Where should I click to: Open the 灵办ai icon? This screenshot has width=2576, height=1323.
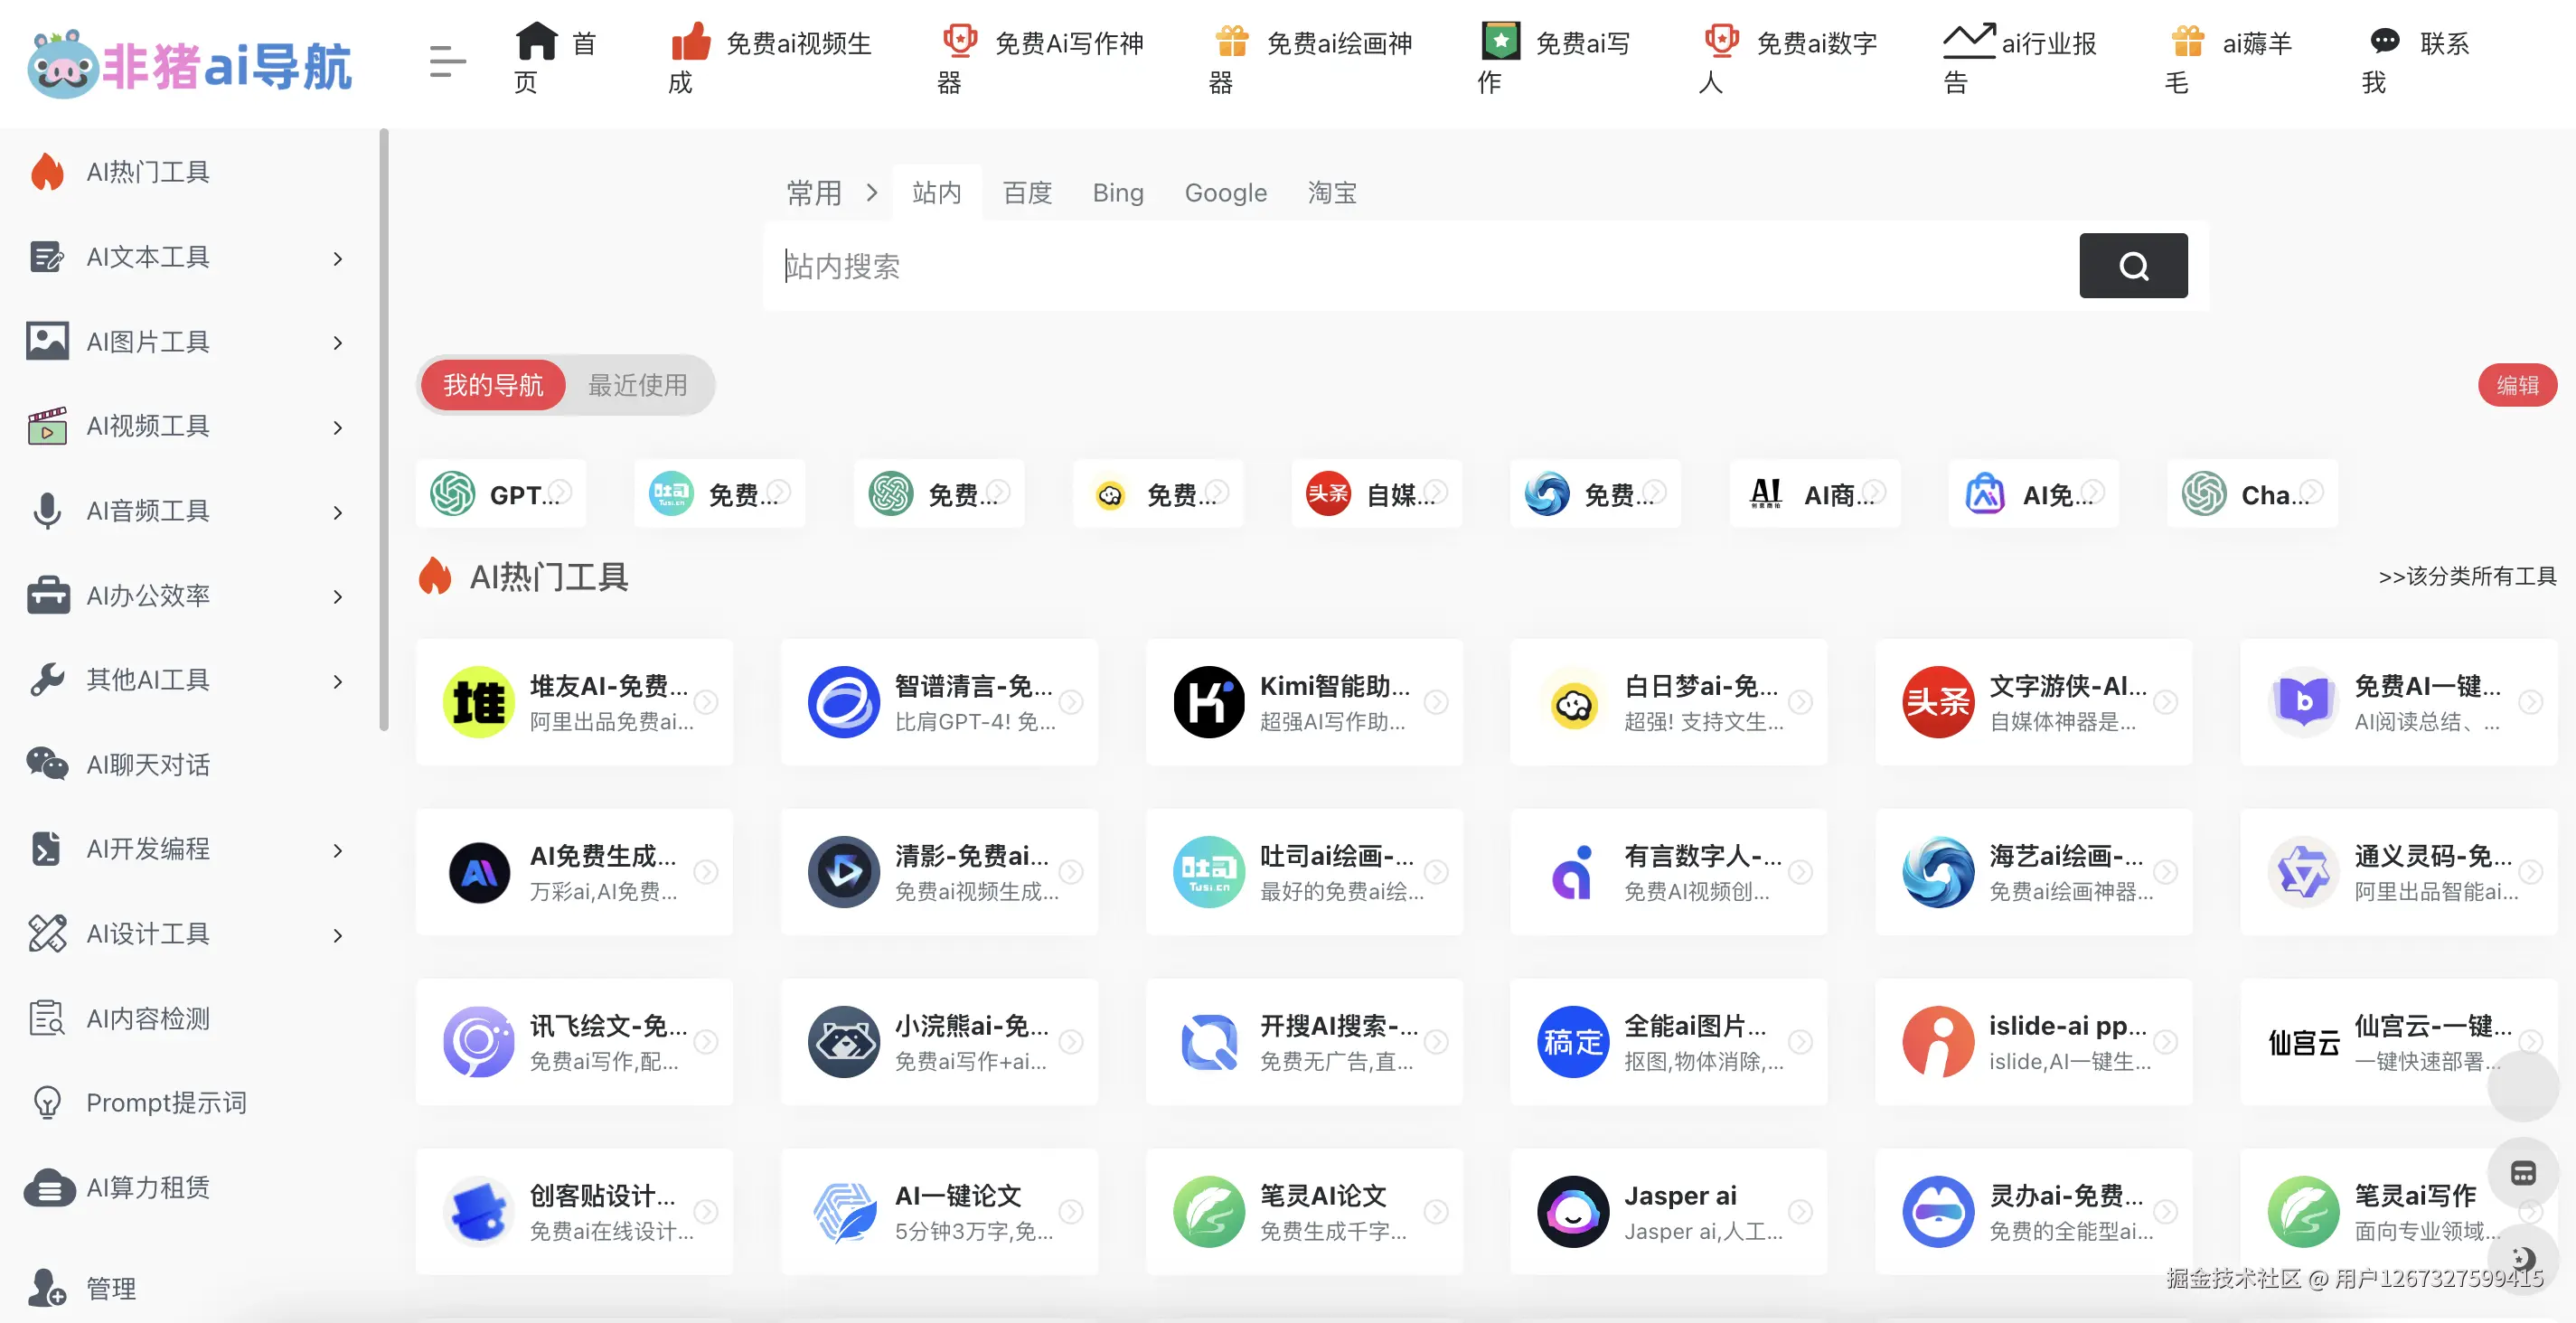click(1938, 1212)
